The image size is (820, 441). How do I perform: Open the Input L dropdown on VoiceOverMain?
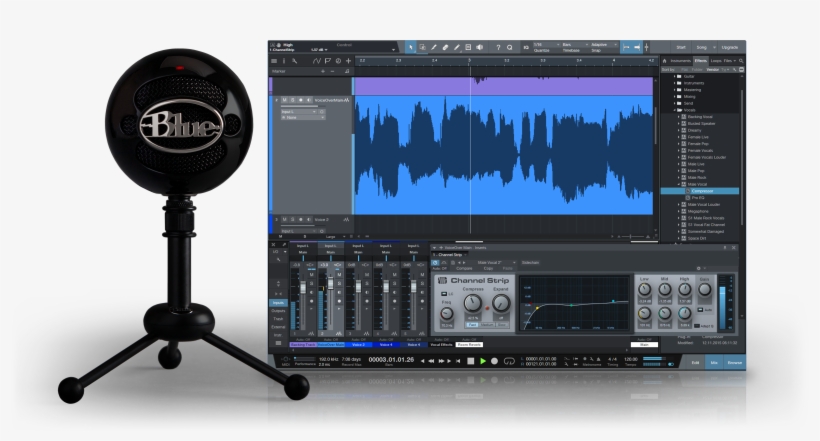coord(299,111)
